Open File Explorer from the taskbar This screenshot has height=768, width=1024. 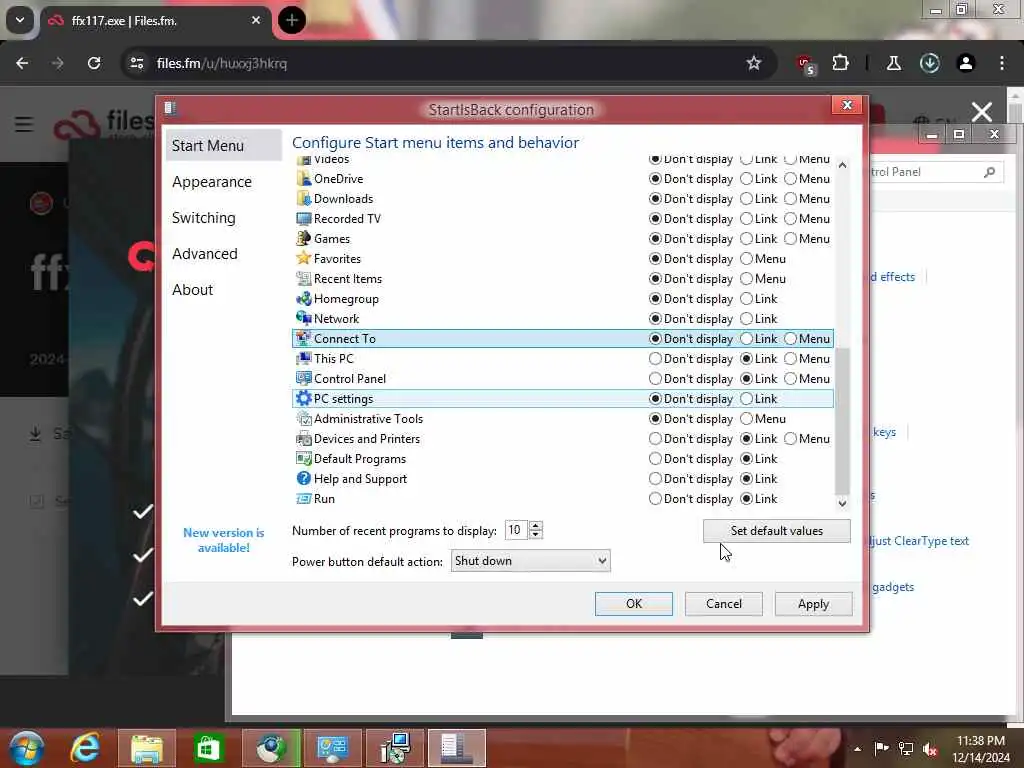pyautogui.click(x=147, y=748)
